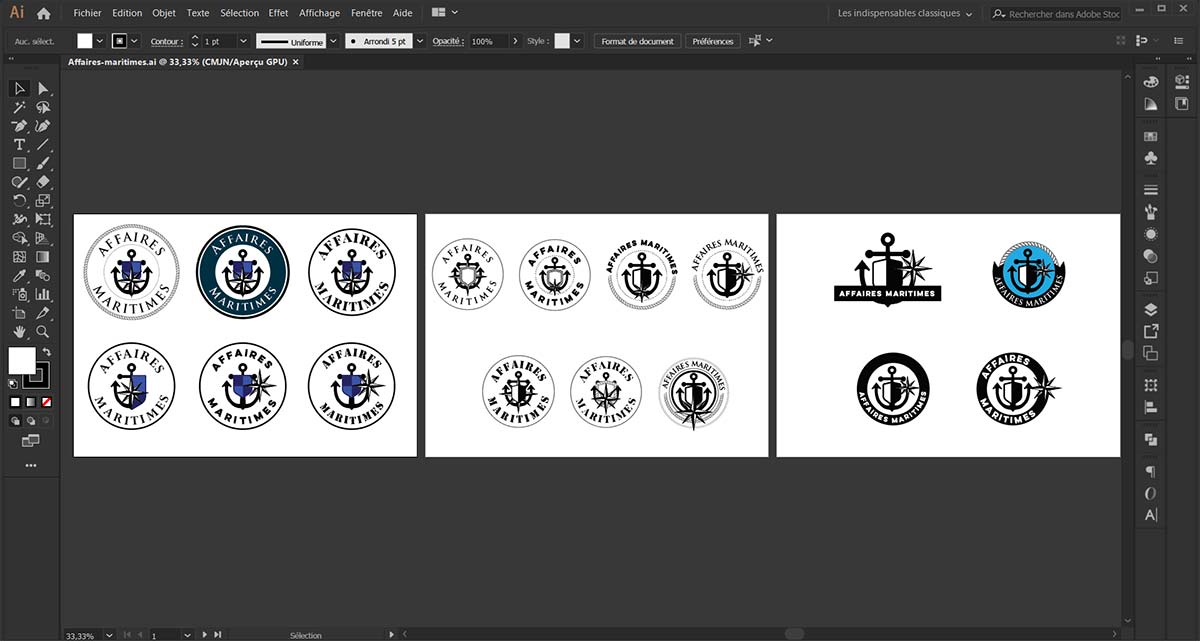Open the Effet menu
The image size is (1200, 641).
(278, 14)
